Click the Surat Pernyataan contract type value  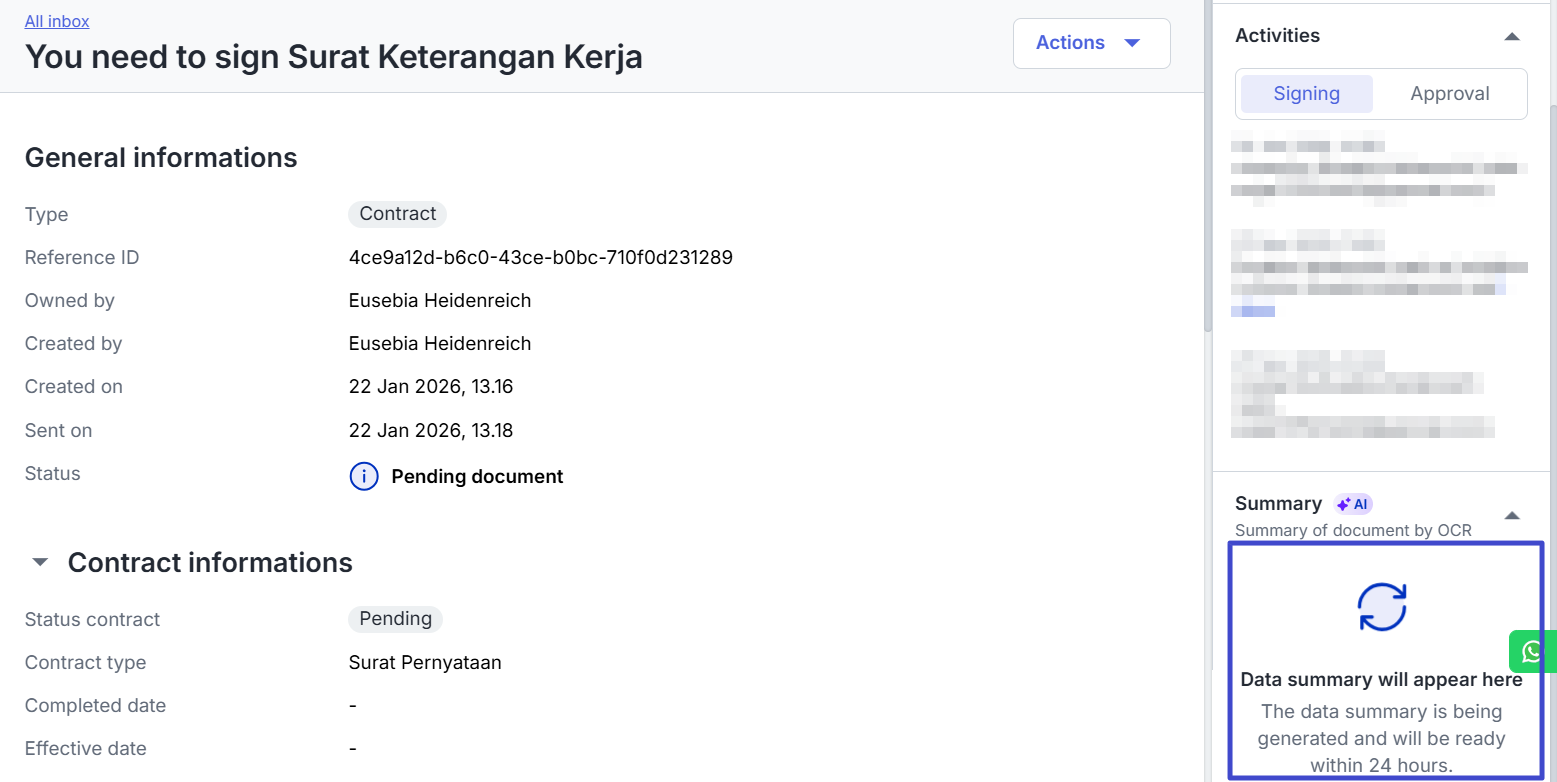click(x=424, y=662)
